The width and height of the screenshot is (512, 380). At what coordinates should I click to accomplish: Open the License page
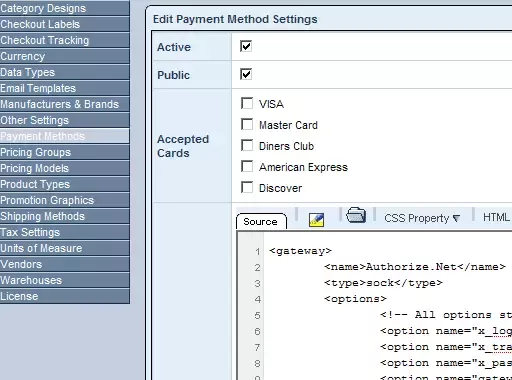(65, 296)
